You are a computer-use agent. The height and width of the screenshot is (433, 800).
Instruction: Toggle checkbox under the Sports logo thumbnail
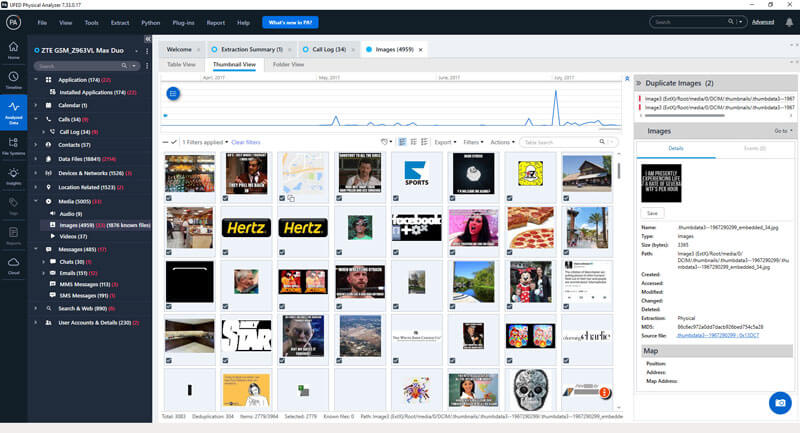click(396, 198)
